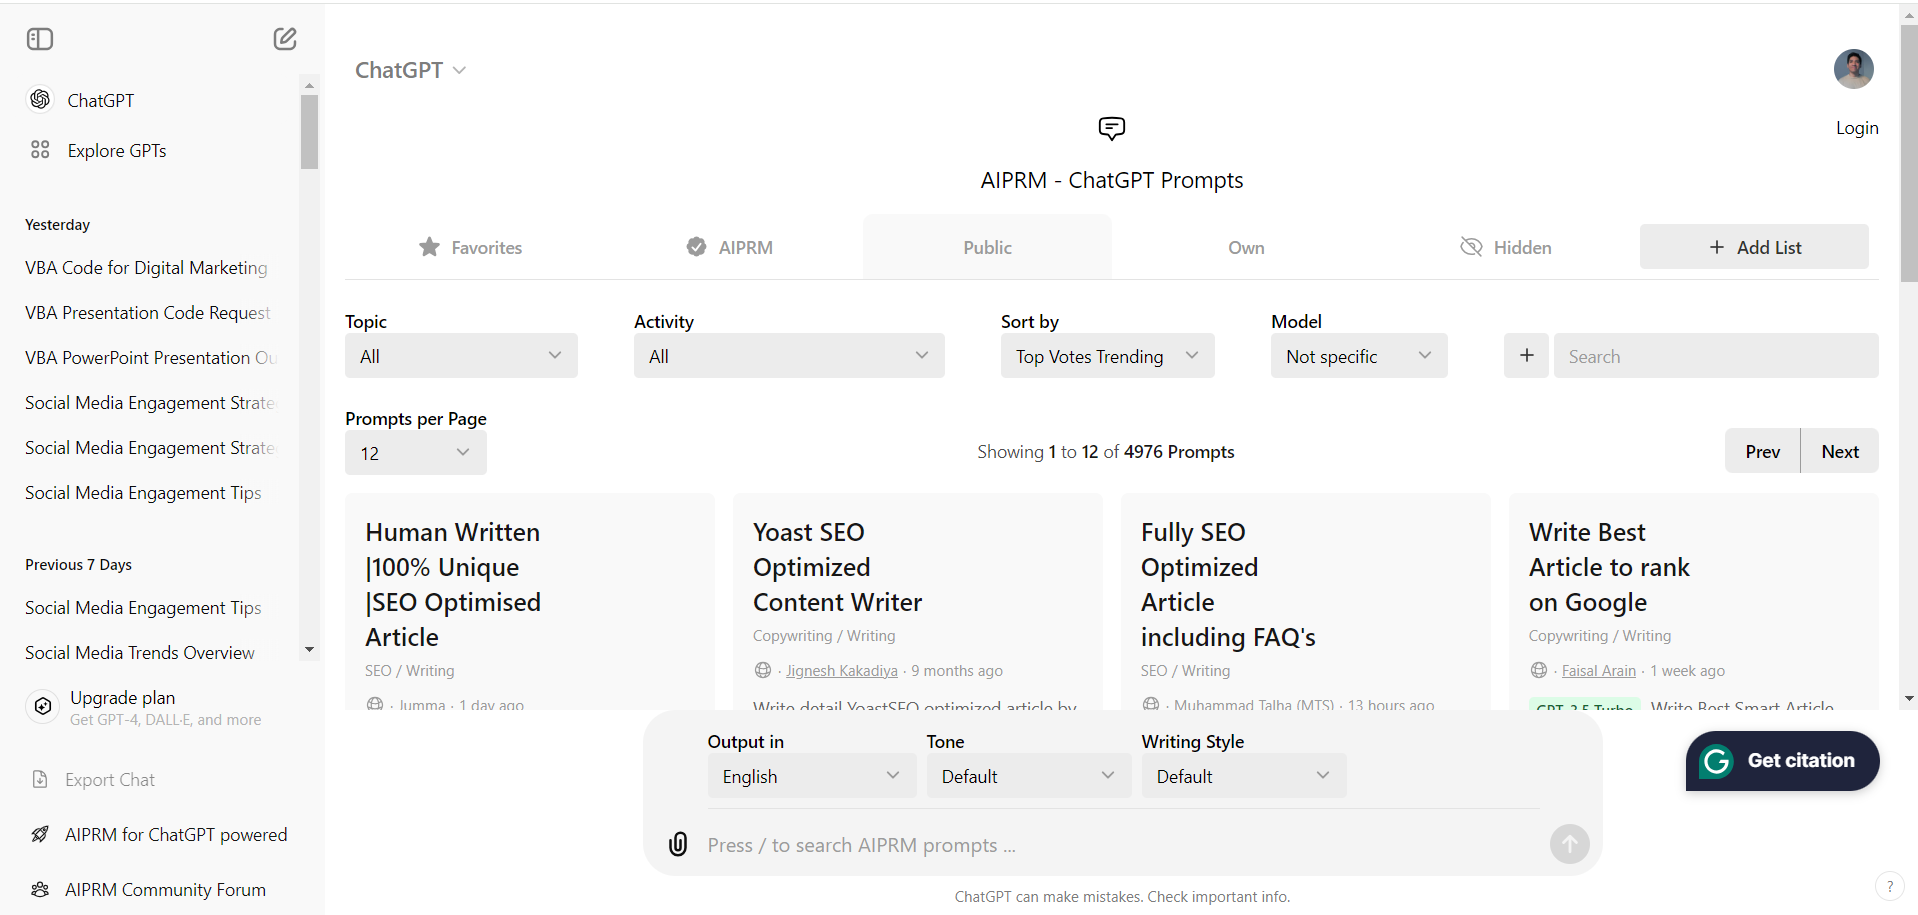The height and width of the screenshot is (915, 1918).
Task: Switch to the Favorites tab
Action: pyautogui.click(x=470, y=247)
